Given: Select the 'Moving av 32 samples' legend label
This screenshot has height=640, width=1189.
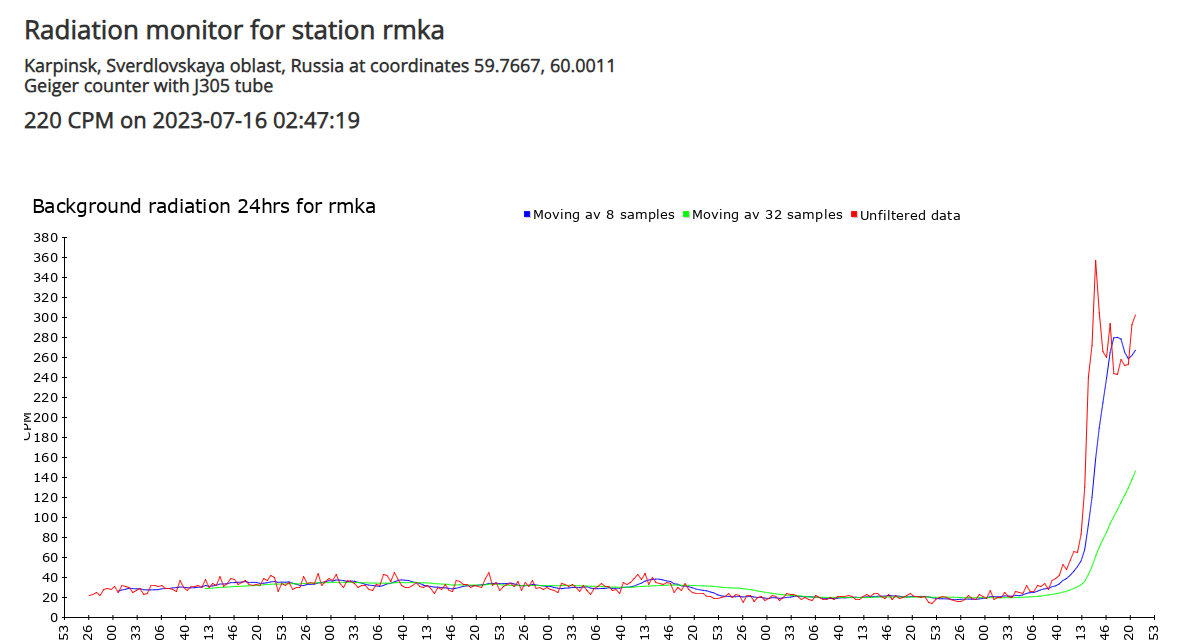Looking at the screenshot, I should tap(767, 215).
